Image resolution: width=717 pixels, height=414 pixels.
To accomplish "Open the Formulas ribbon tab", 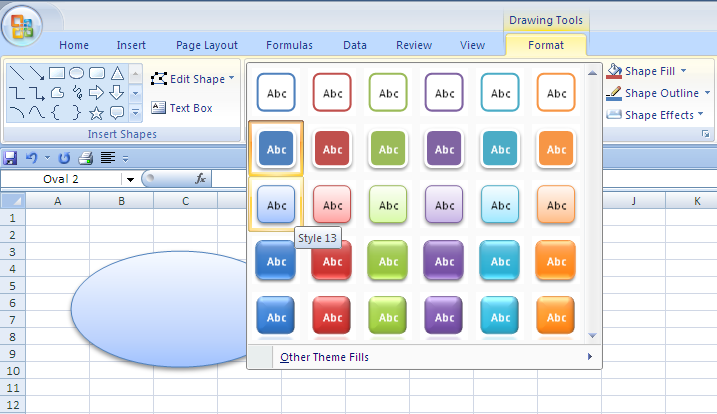I will coord(289,45).
